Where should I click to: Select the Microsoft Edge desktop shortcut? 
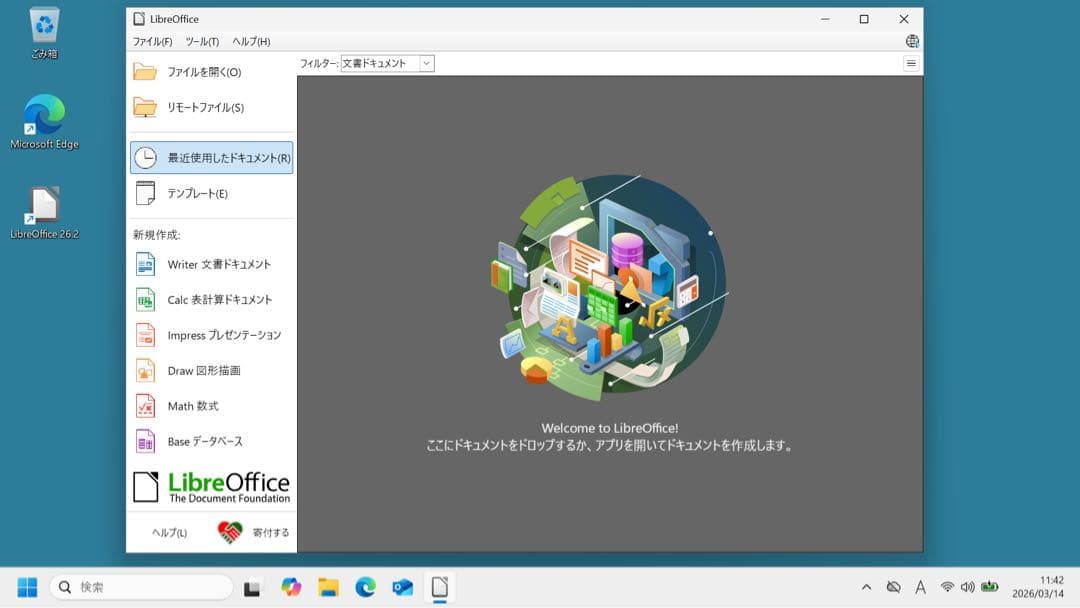pyautogui.click(x=44, y=122)
